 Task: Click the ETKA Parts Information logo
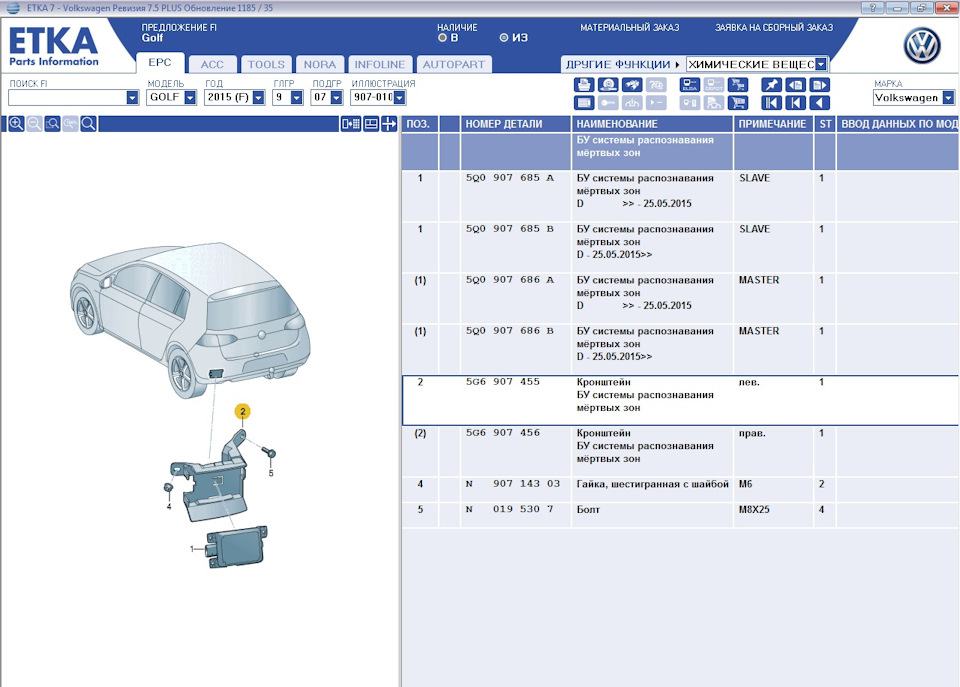pos(54,47)
